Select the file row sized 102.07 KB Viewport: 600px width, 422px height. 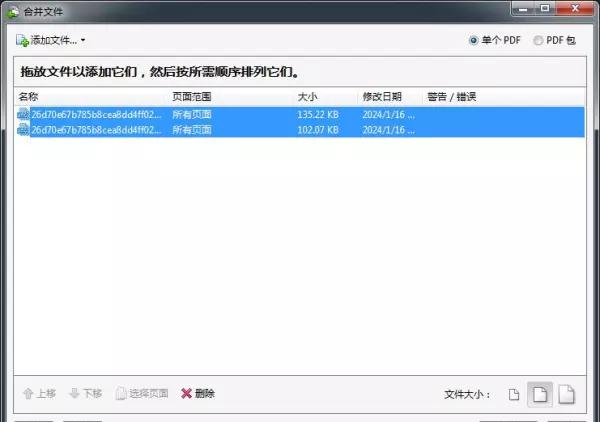(x=300, y=130)
